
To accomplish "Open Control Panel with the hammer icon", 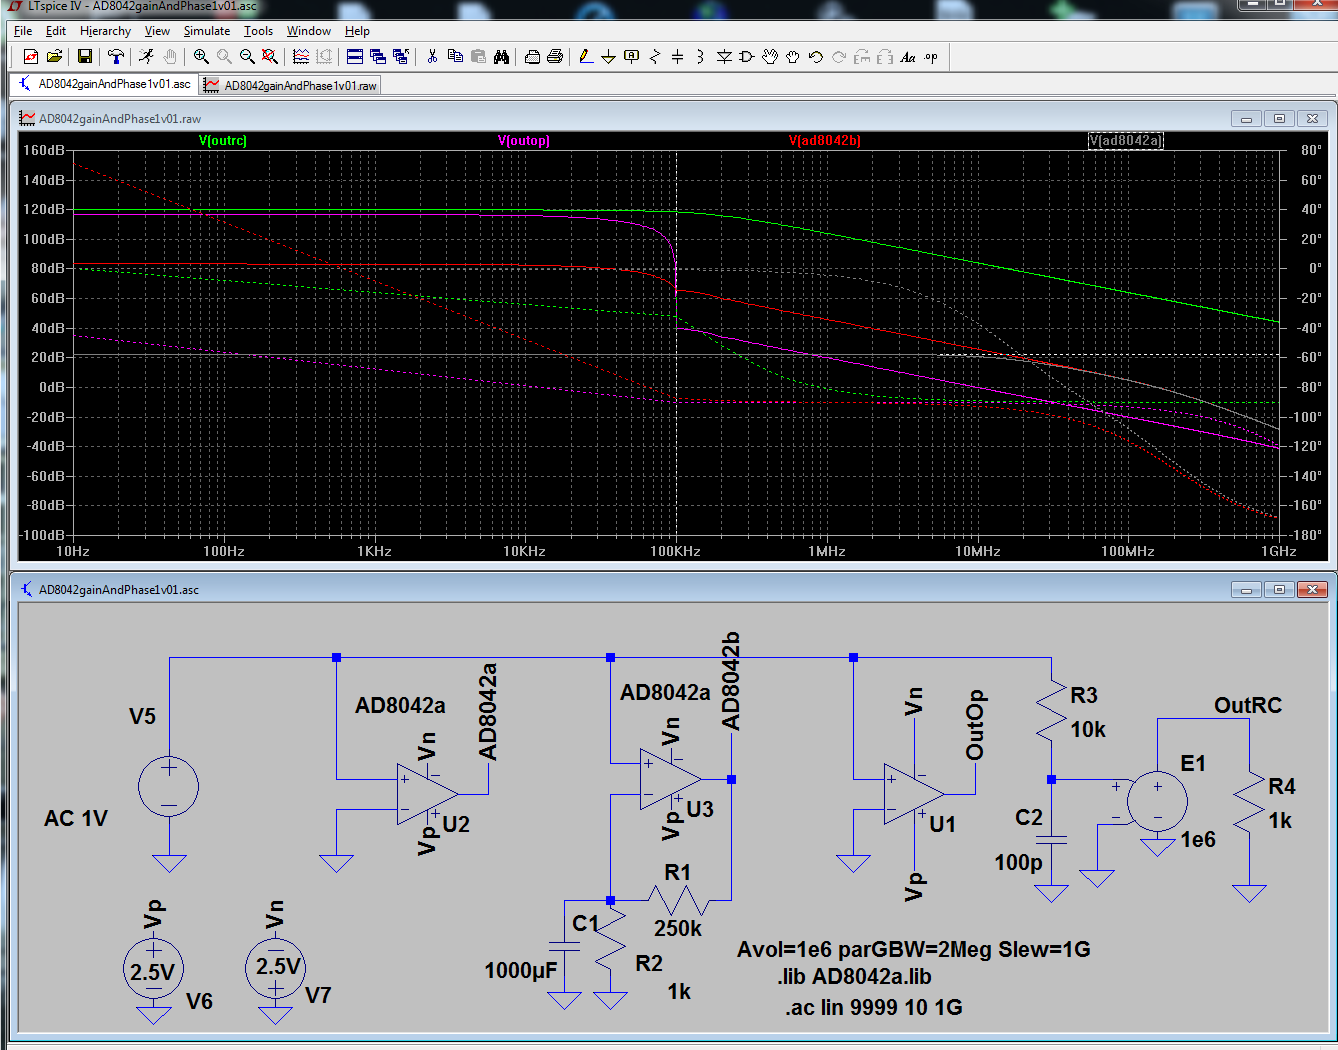I will (x=116, y=57).
